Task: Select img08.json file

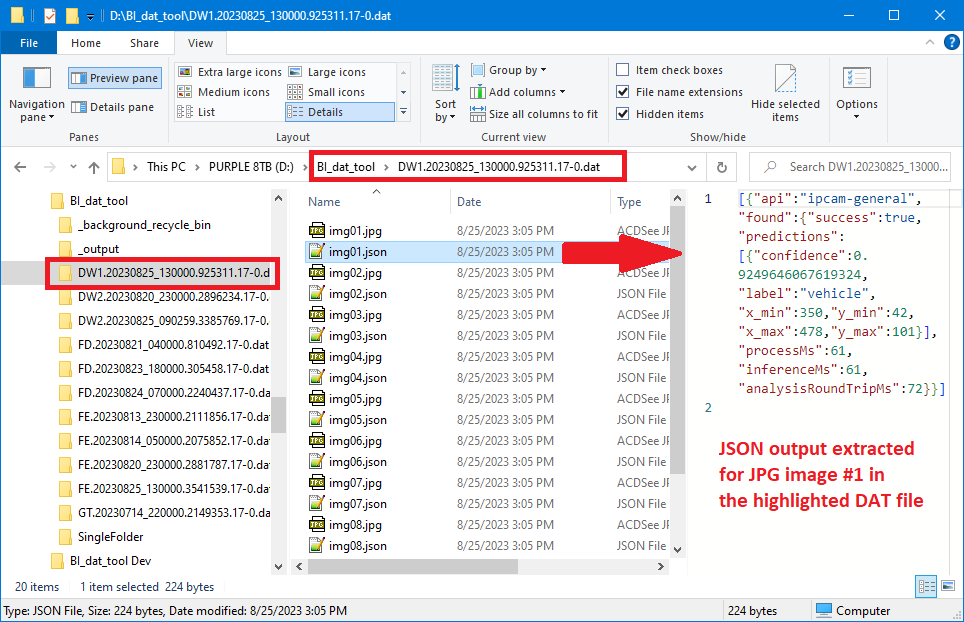Action: tap(358, 546)
